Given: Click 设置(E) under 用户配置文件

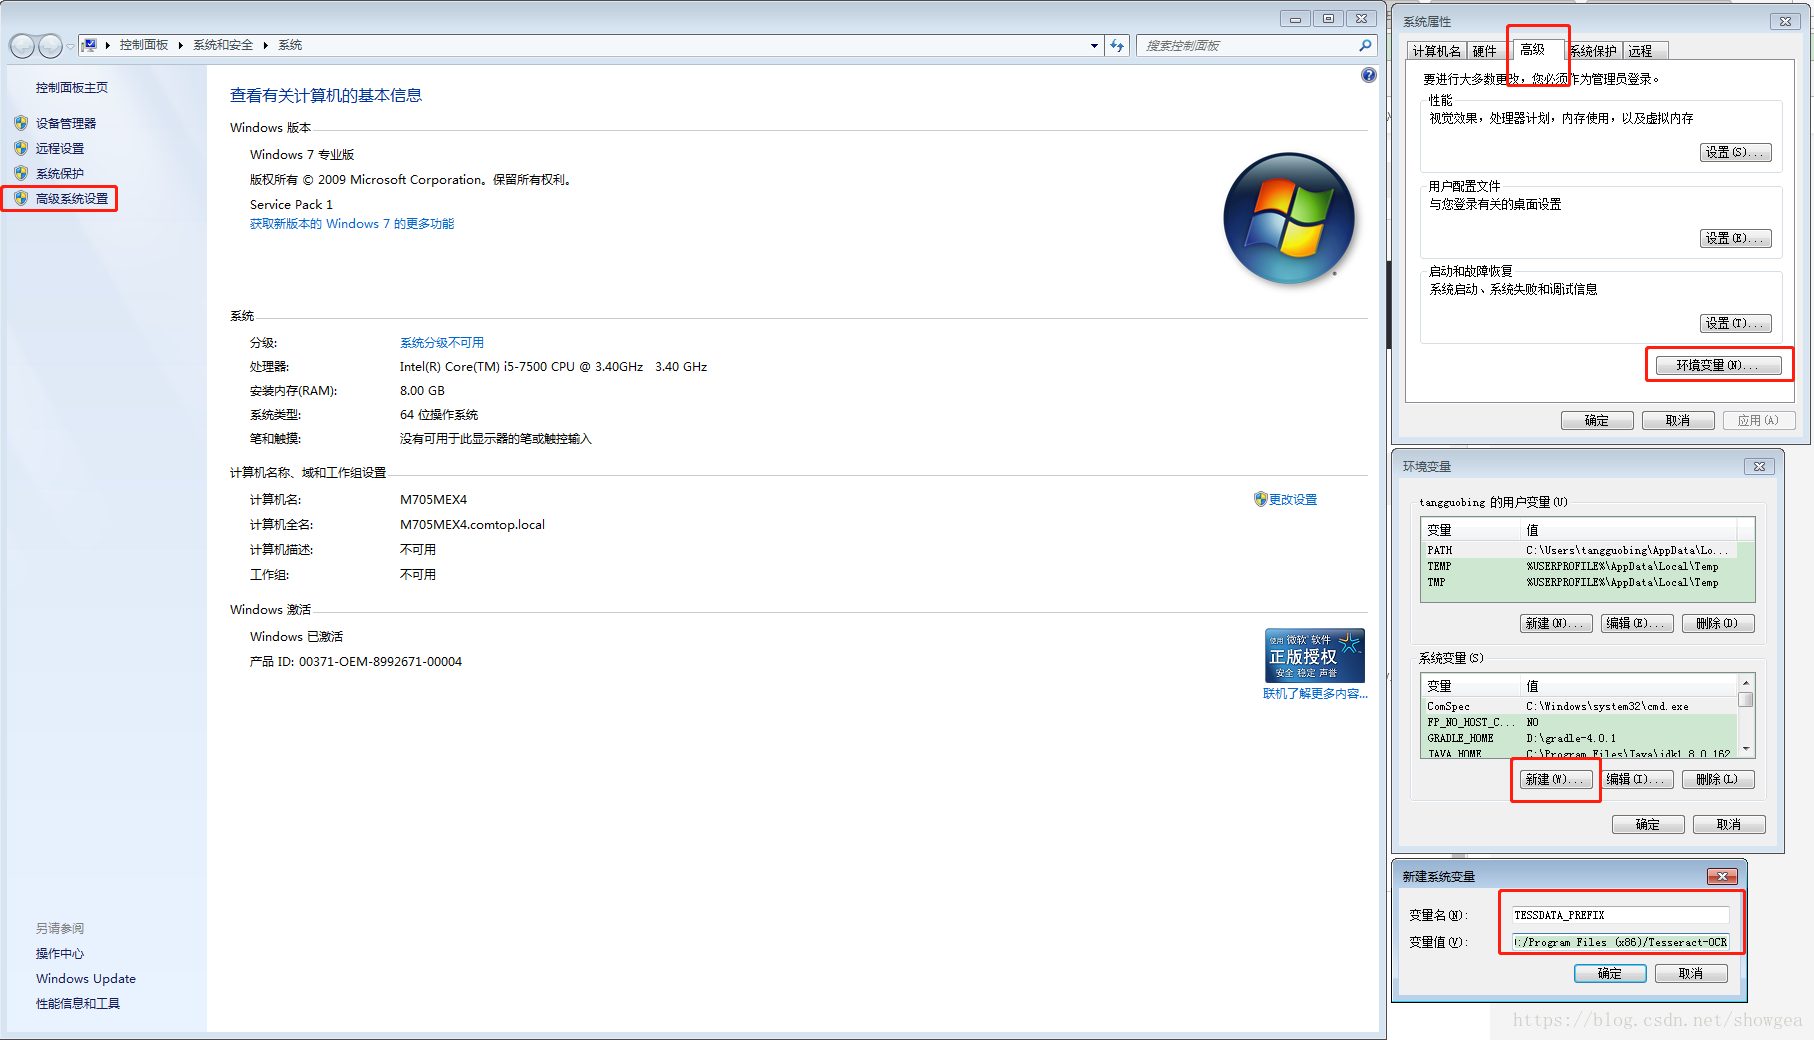Looking at the screenshot, I should click(x=1735, y=238).
